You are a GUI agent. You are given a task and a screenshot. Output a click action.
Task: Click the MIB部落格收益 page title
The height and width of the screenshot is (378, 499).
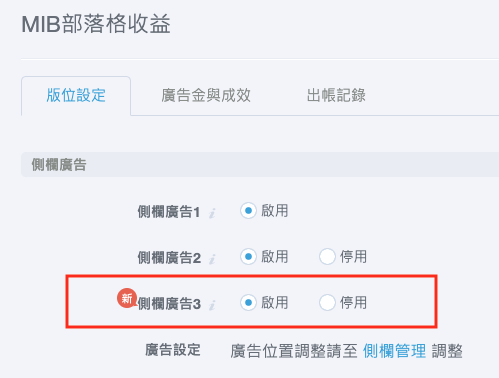96,24
